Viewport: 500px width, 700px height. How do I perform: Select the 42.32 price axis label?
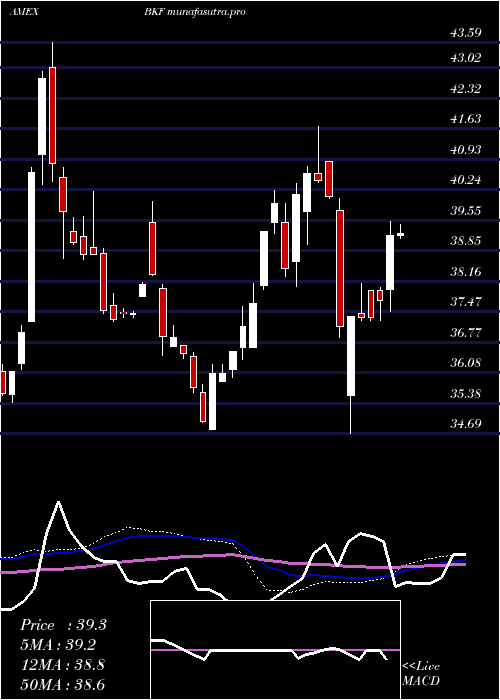(x=466, y=88)
